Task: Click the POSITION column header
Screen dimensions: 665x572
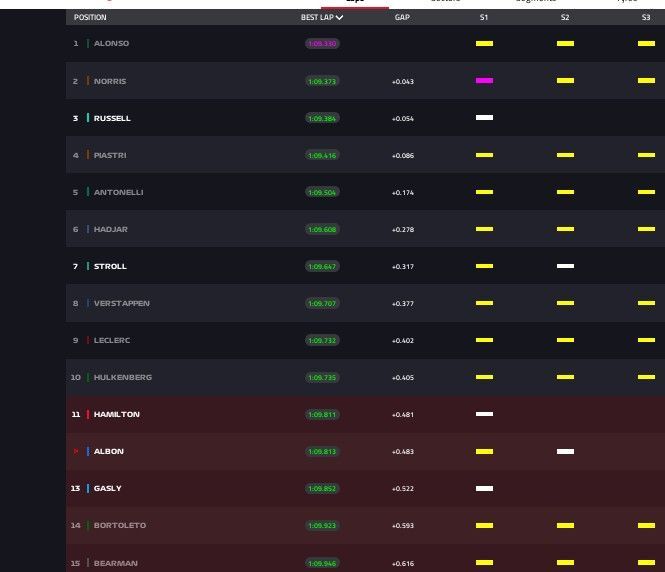Action: pos(90,18)
